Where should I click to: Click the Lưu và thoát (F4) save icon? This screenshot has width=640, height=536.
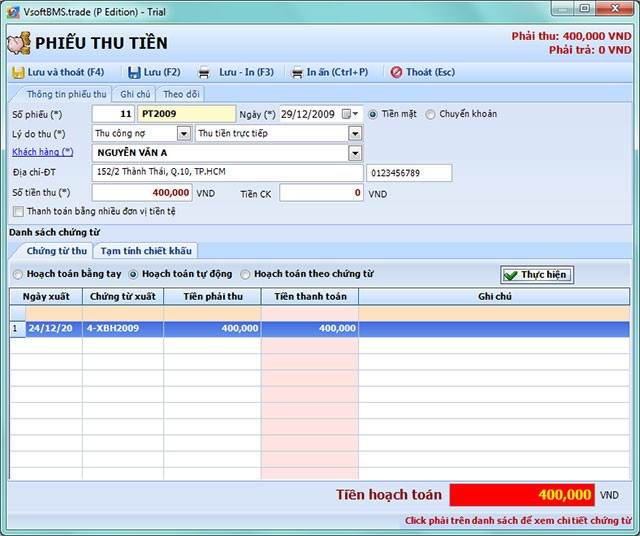[18, 72]
